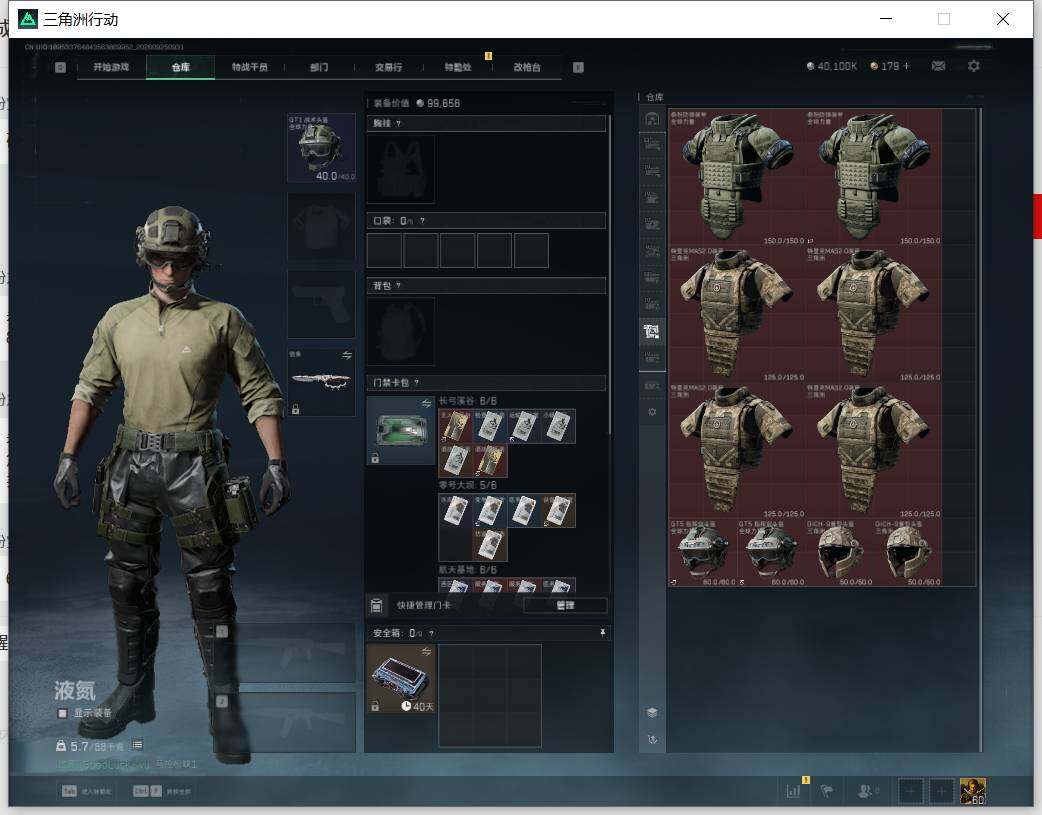Screen dimensions: 1042x815
Task: Click the lock icon on knife slot
Action: point(296,409)
